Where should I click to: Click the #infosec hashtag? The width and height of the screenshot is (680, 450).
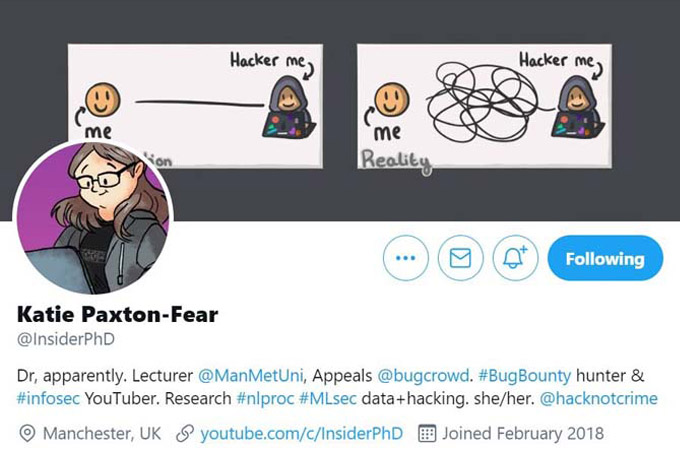[x=48, y=398]
